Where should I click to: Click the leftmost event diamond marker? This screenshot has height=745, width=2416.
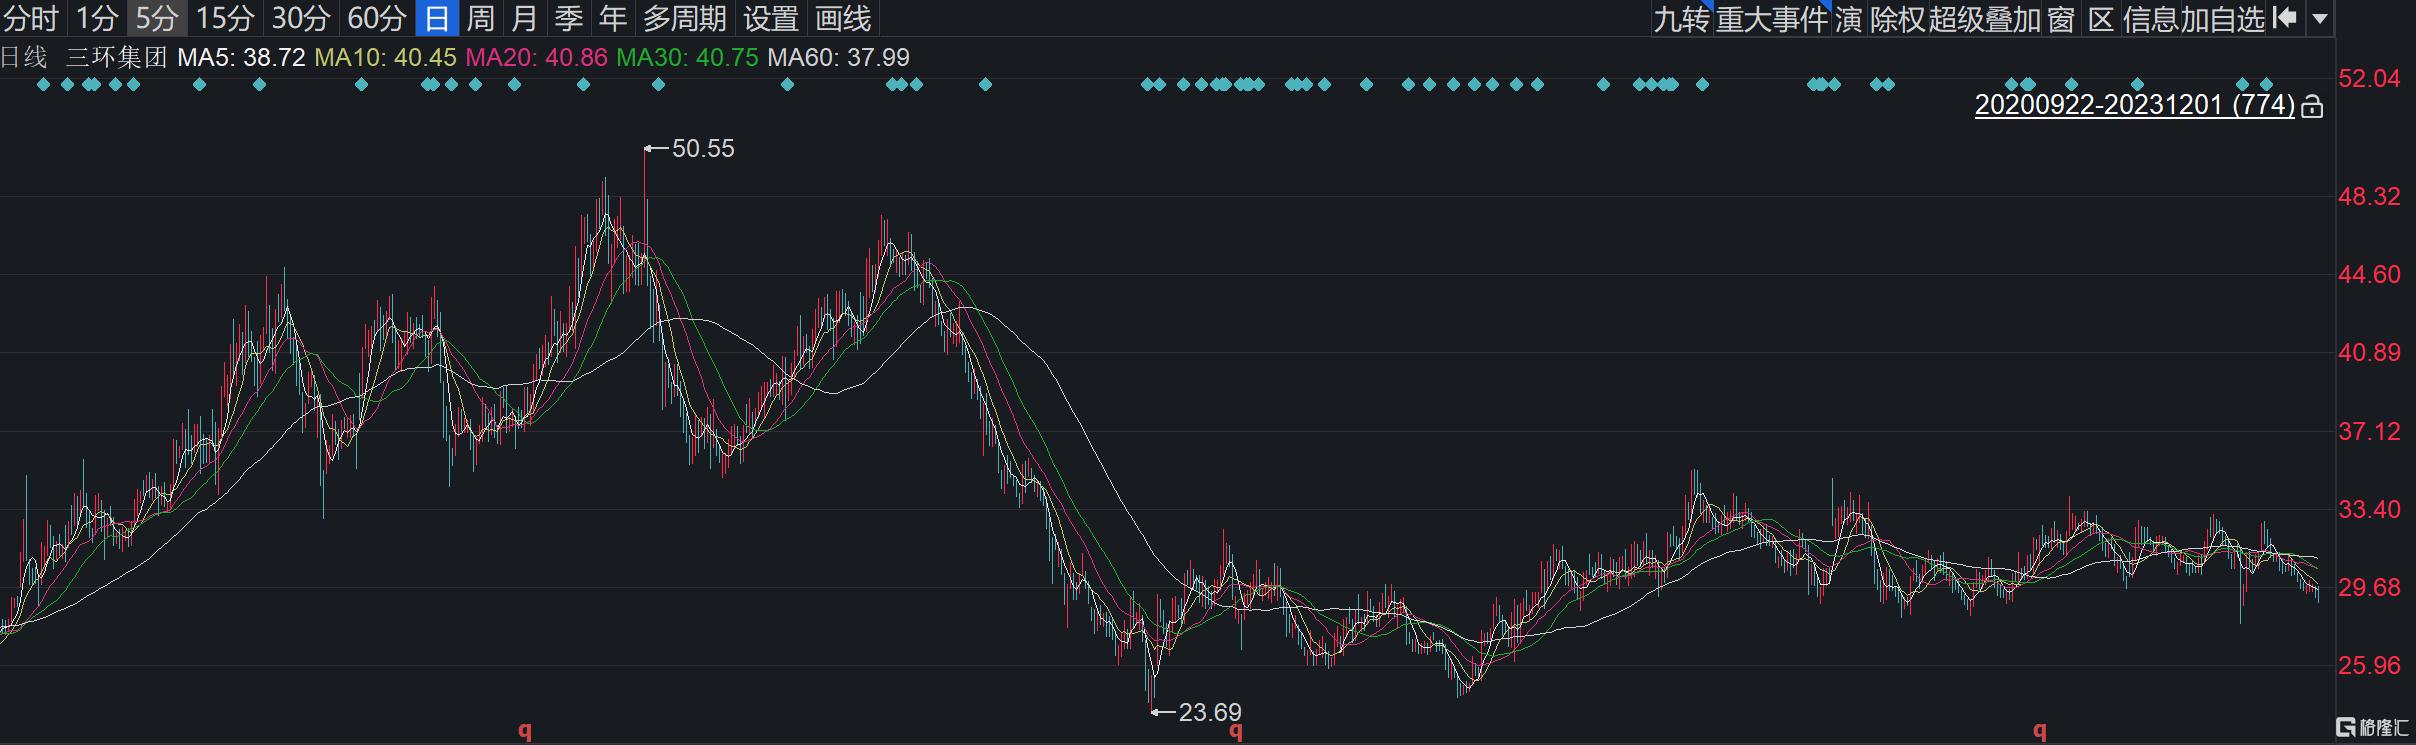point(43,85)
